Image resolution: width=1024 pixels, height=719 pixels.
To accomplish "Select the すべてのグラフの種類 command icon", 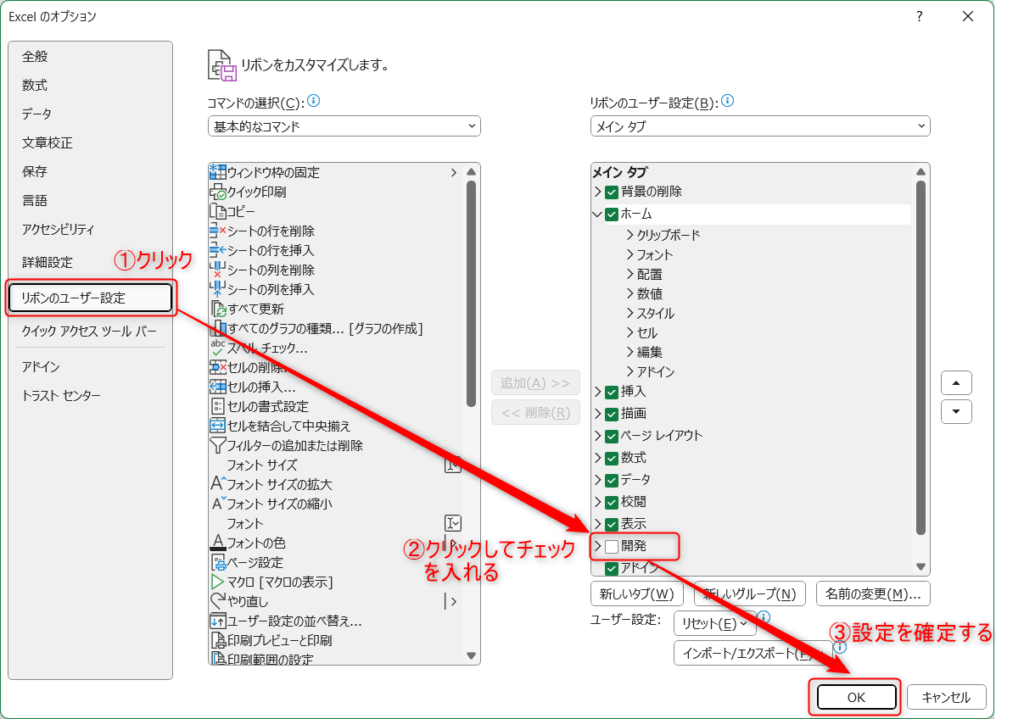I will [218, 328].
